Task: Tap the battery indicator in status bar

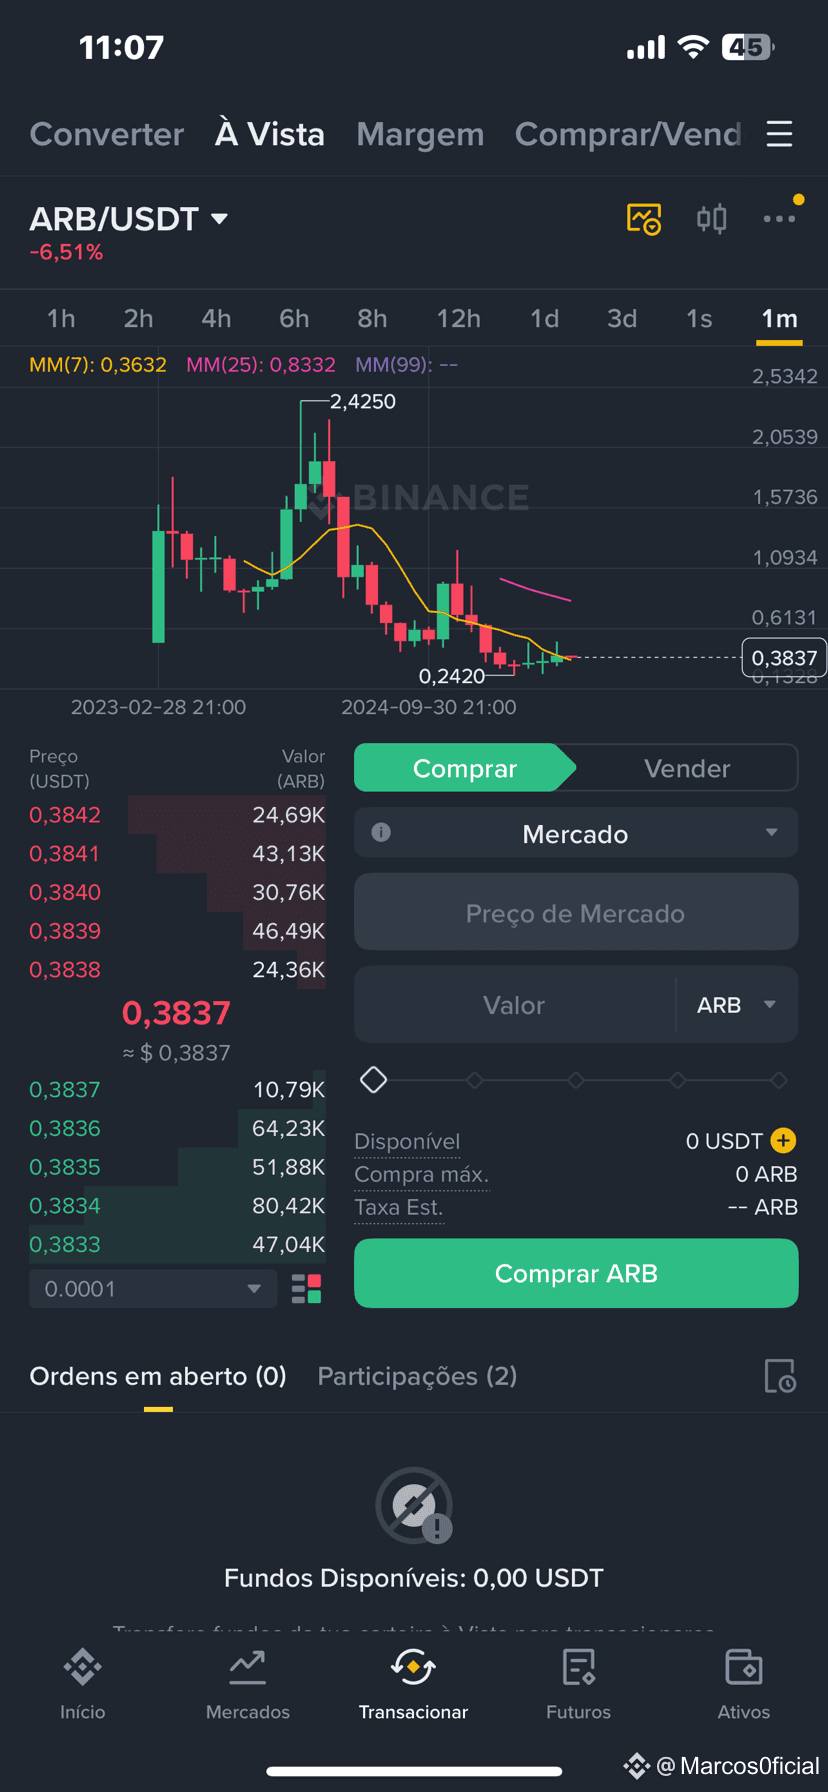Action: pos(749,46)
